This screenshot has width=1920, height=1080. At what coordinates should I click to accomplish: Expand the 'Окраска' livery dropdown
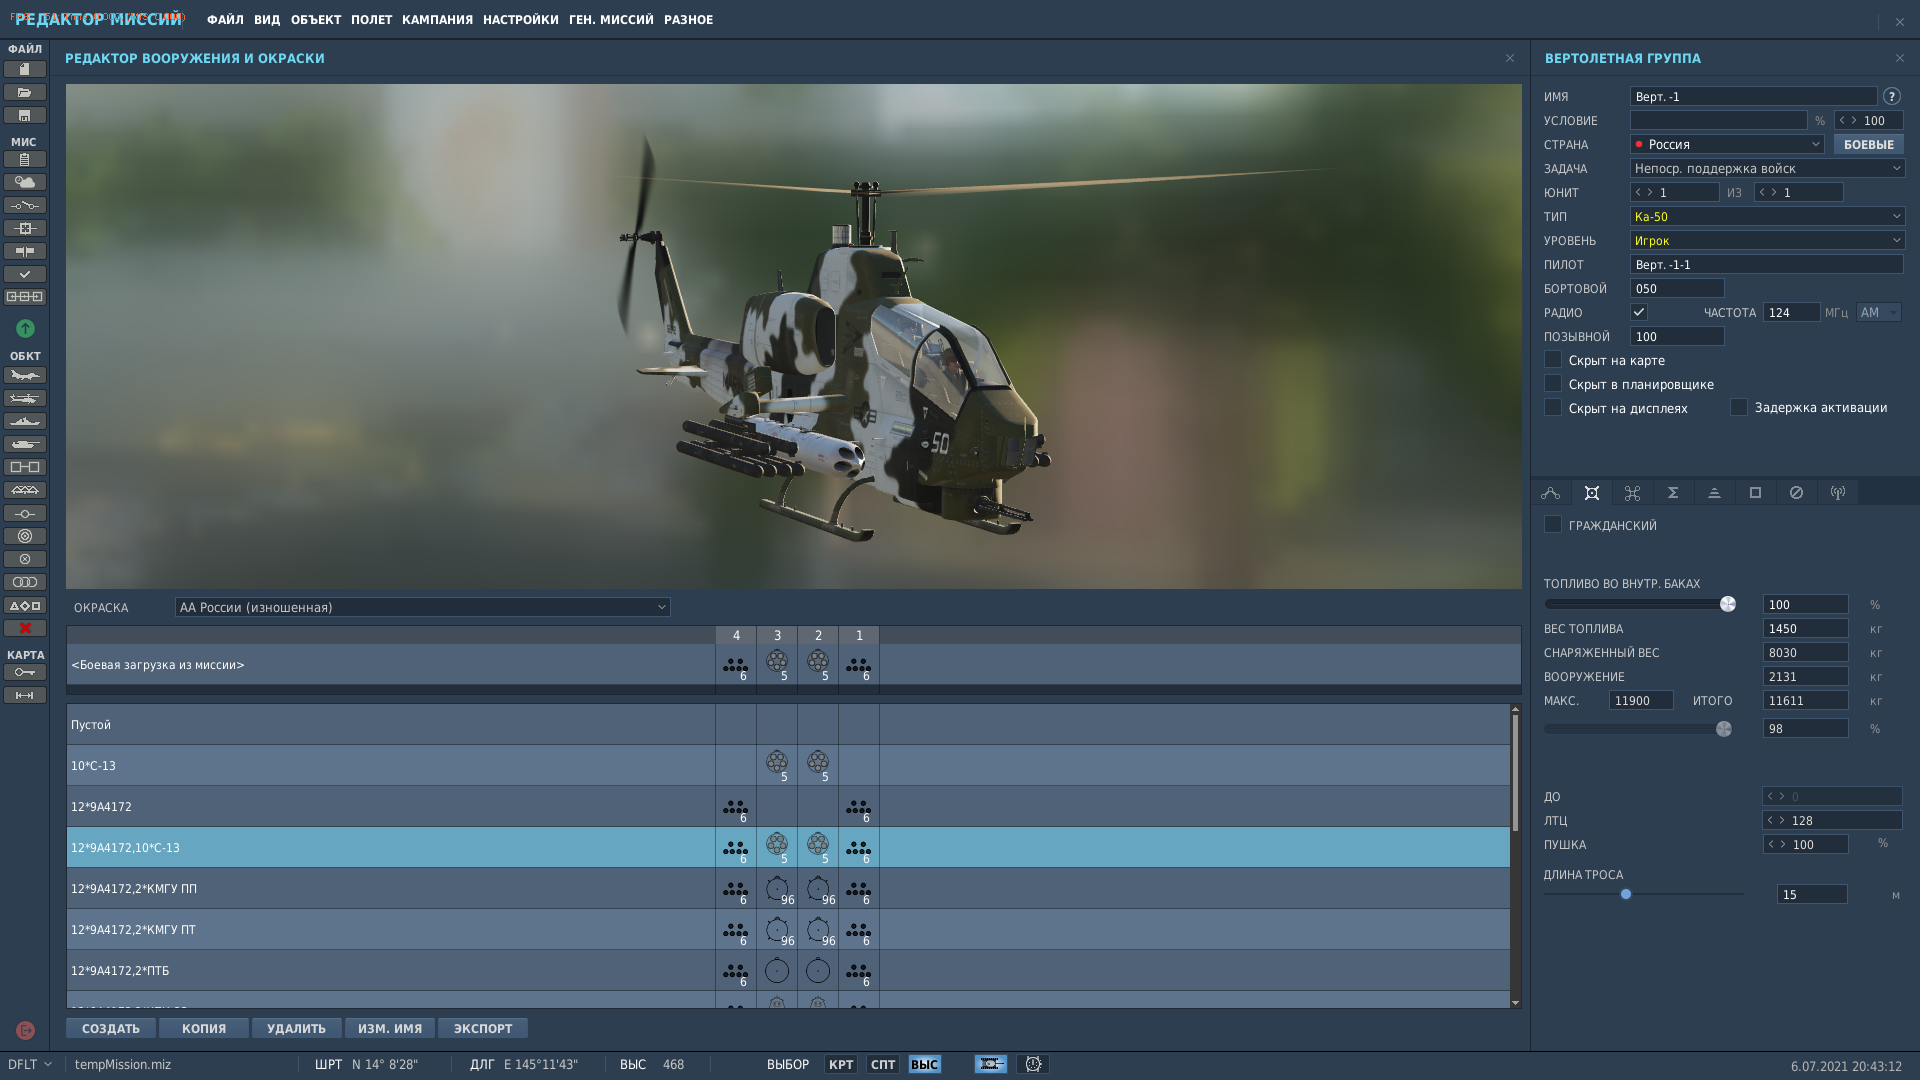pyautogui.click(x=422, y=607)
